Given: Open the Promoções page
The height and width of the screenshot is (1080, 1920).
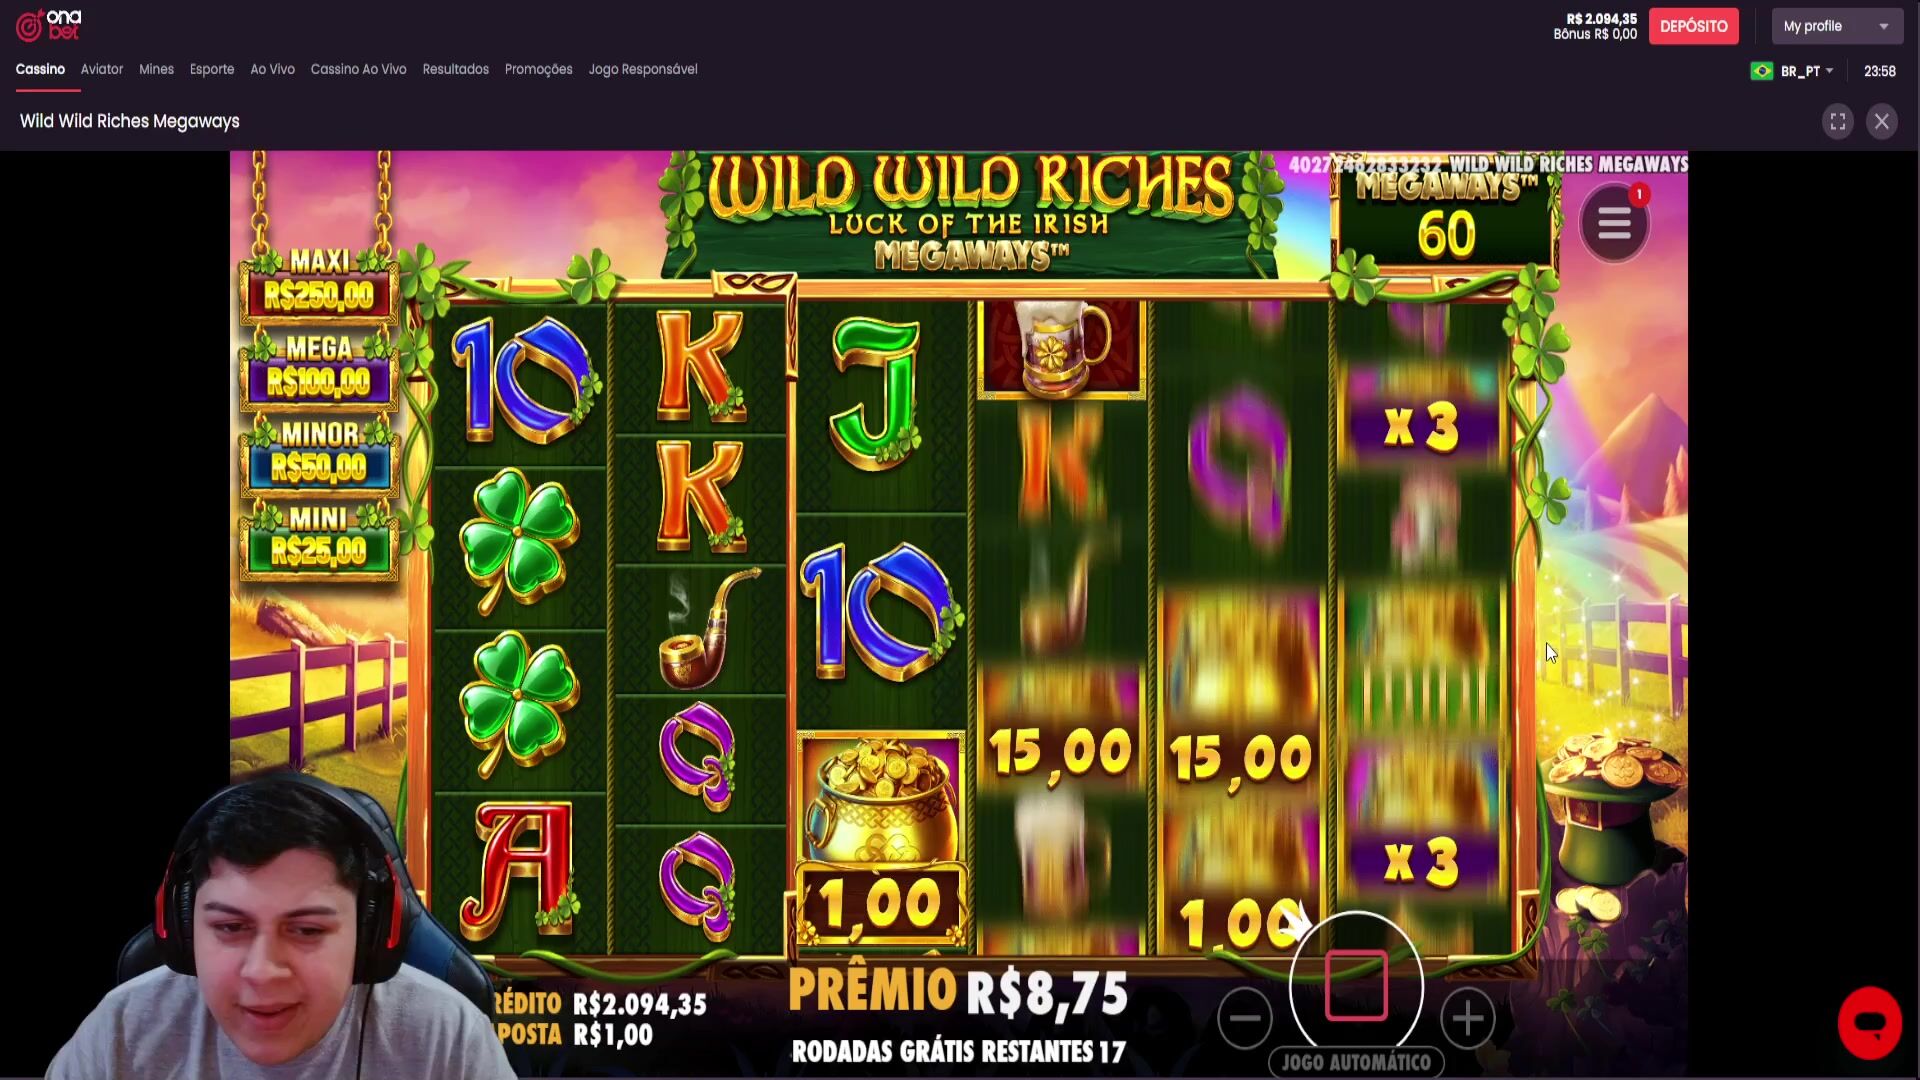Looking at the screenshot, I should point(538,69).
